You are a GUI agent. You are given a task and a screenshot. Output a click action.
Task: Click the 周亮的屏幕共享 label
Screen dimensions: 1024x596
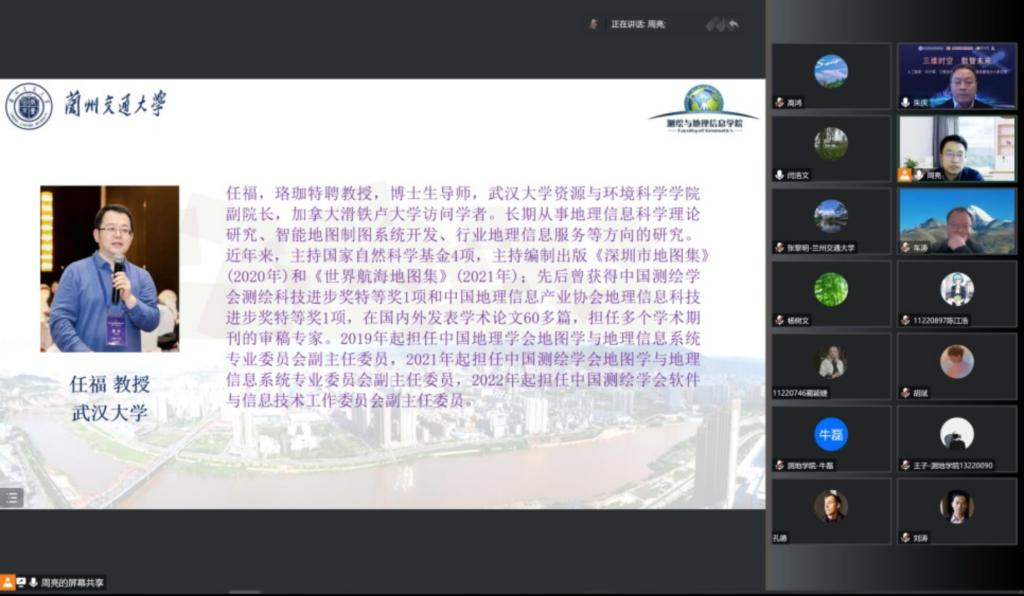(72, 582)
